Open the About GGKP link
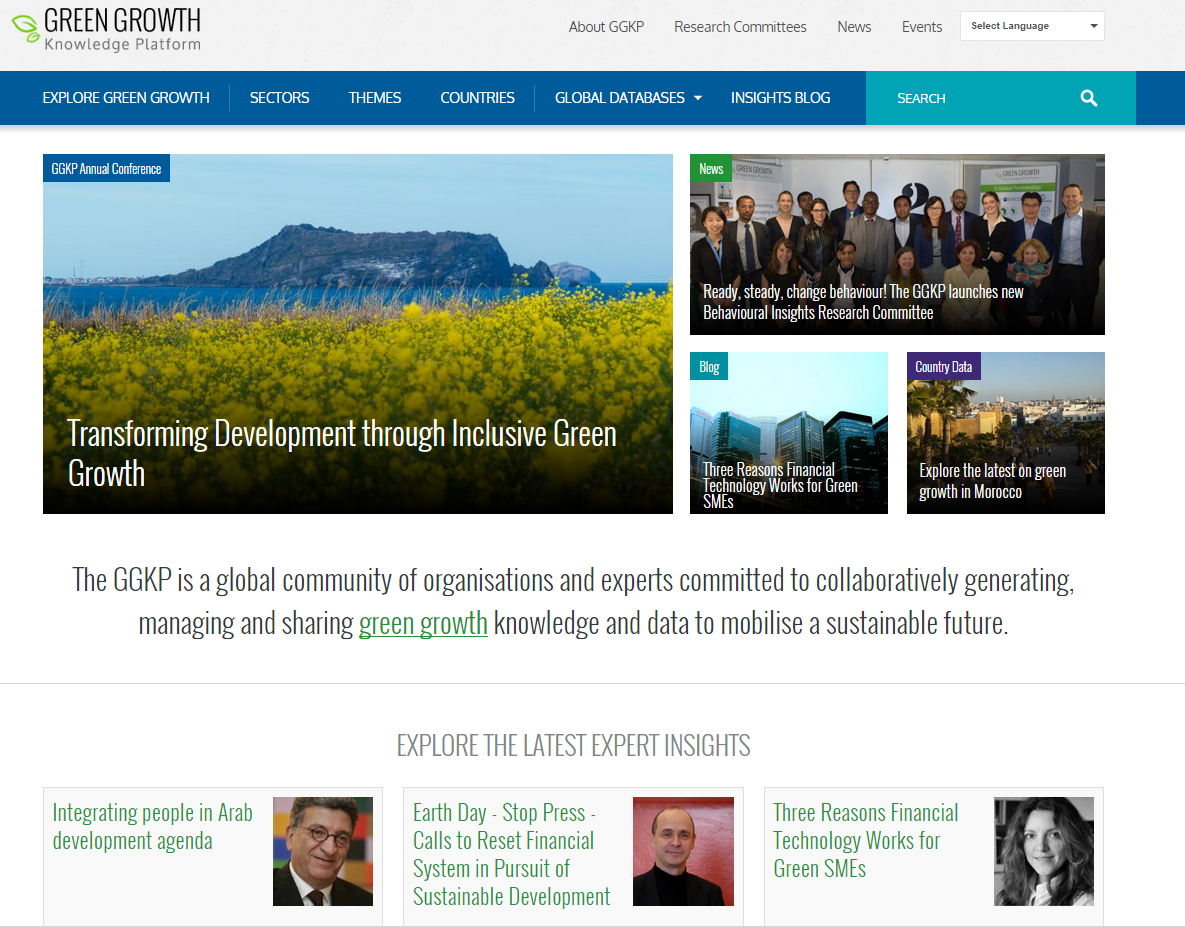This screenshot has width=1185, height=927. pos(606,27)
